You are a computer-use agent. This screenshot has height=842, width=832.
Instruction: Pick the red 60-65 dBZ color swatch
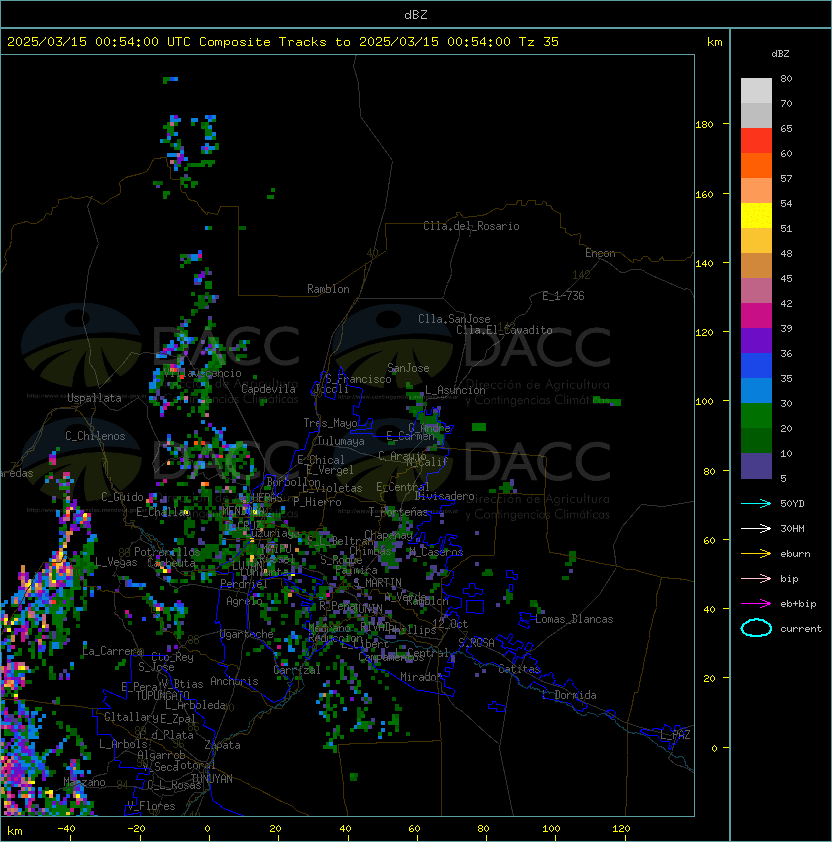[x=756, y=141]
